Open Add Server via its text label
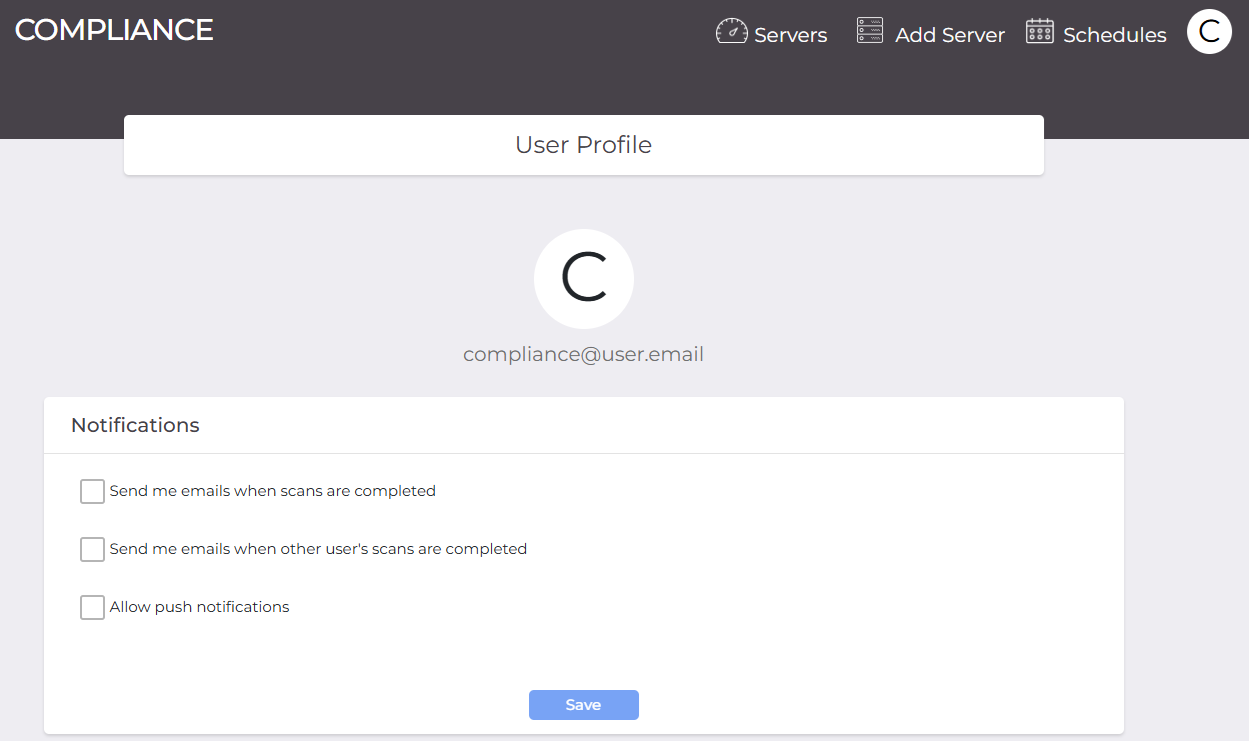 coord(949,35)
